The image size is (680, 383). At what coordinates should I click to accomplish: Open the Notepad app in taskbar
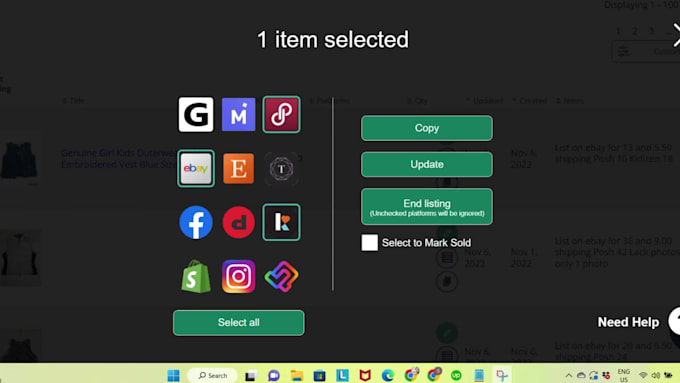(479, 376)
